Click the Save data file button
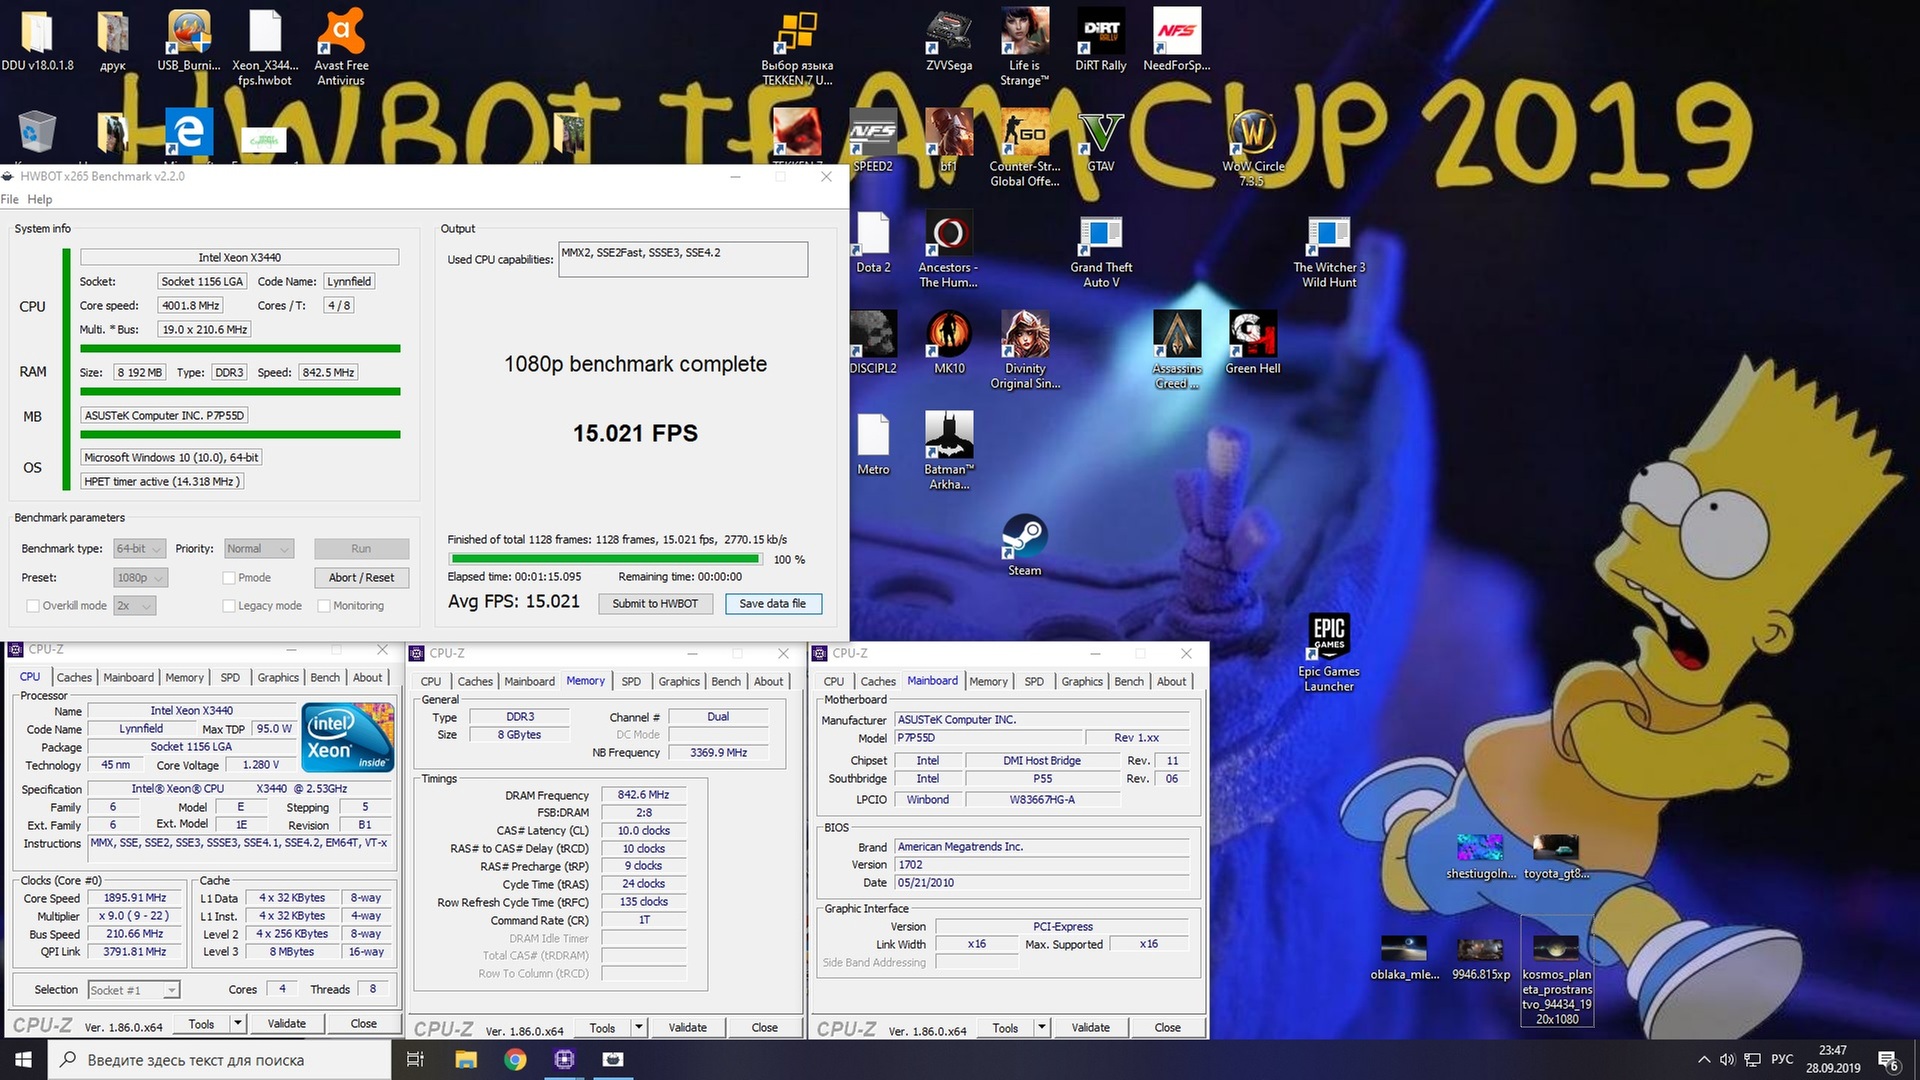This screenshot has width=1920, height=1080. (x=772, y=604)
